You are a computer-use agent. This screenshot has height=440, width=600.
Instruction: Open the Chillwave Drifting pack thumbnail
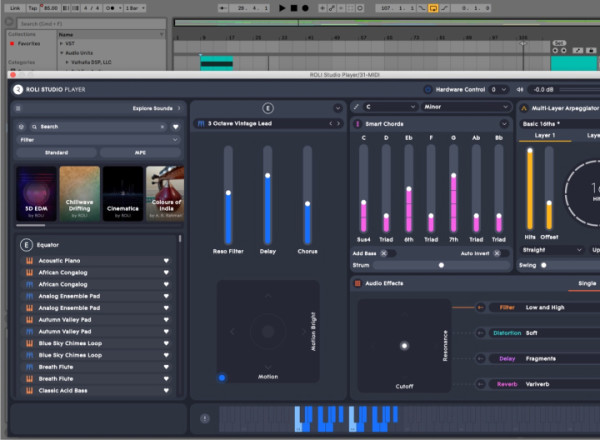(80, 194)
